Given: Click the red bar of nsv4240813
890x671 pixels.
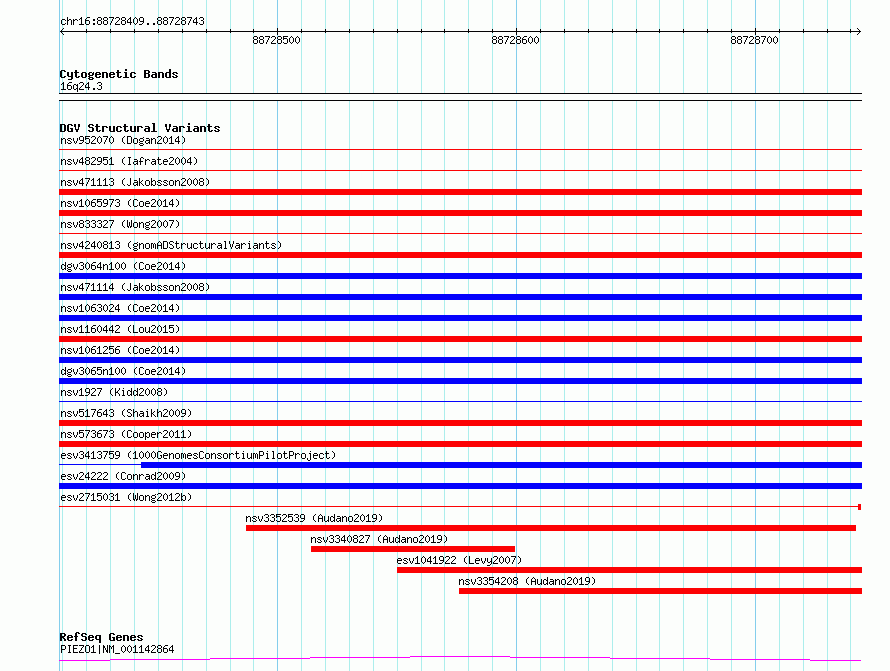Looking at the screenshot, I should coord(460,255).
